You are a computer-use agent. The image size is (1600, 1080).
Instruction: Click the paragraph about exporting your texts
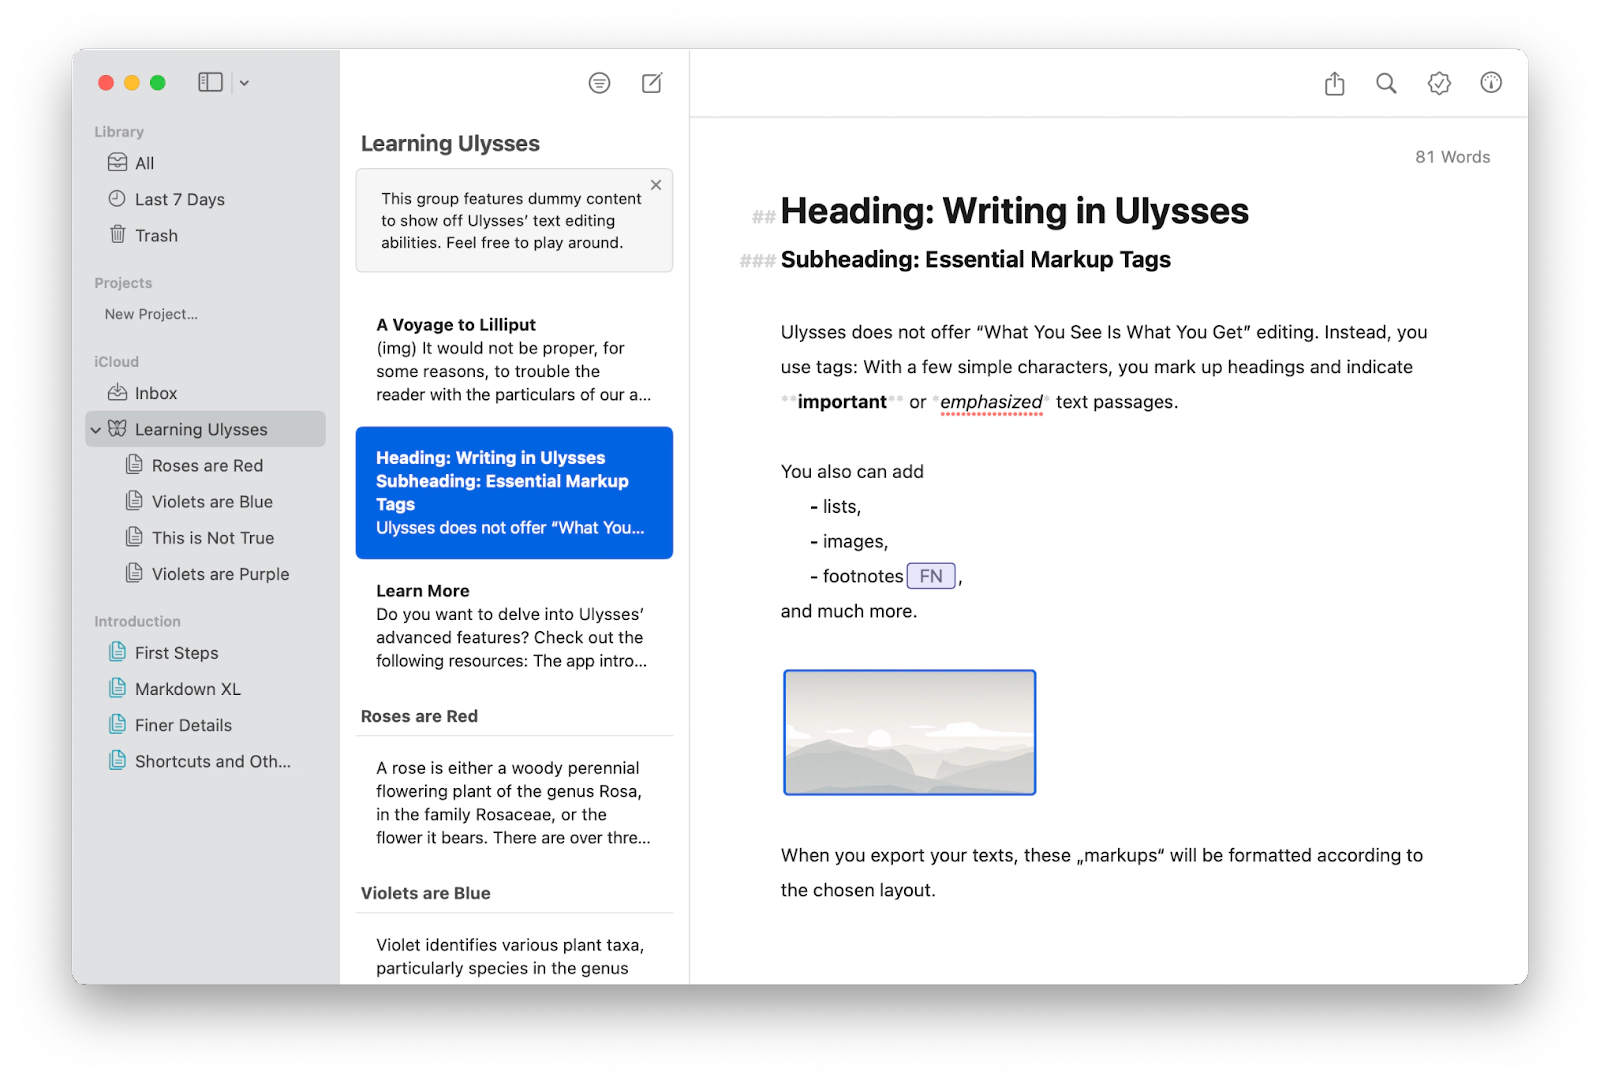tap(1102, 873)
